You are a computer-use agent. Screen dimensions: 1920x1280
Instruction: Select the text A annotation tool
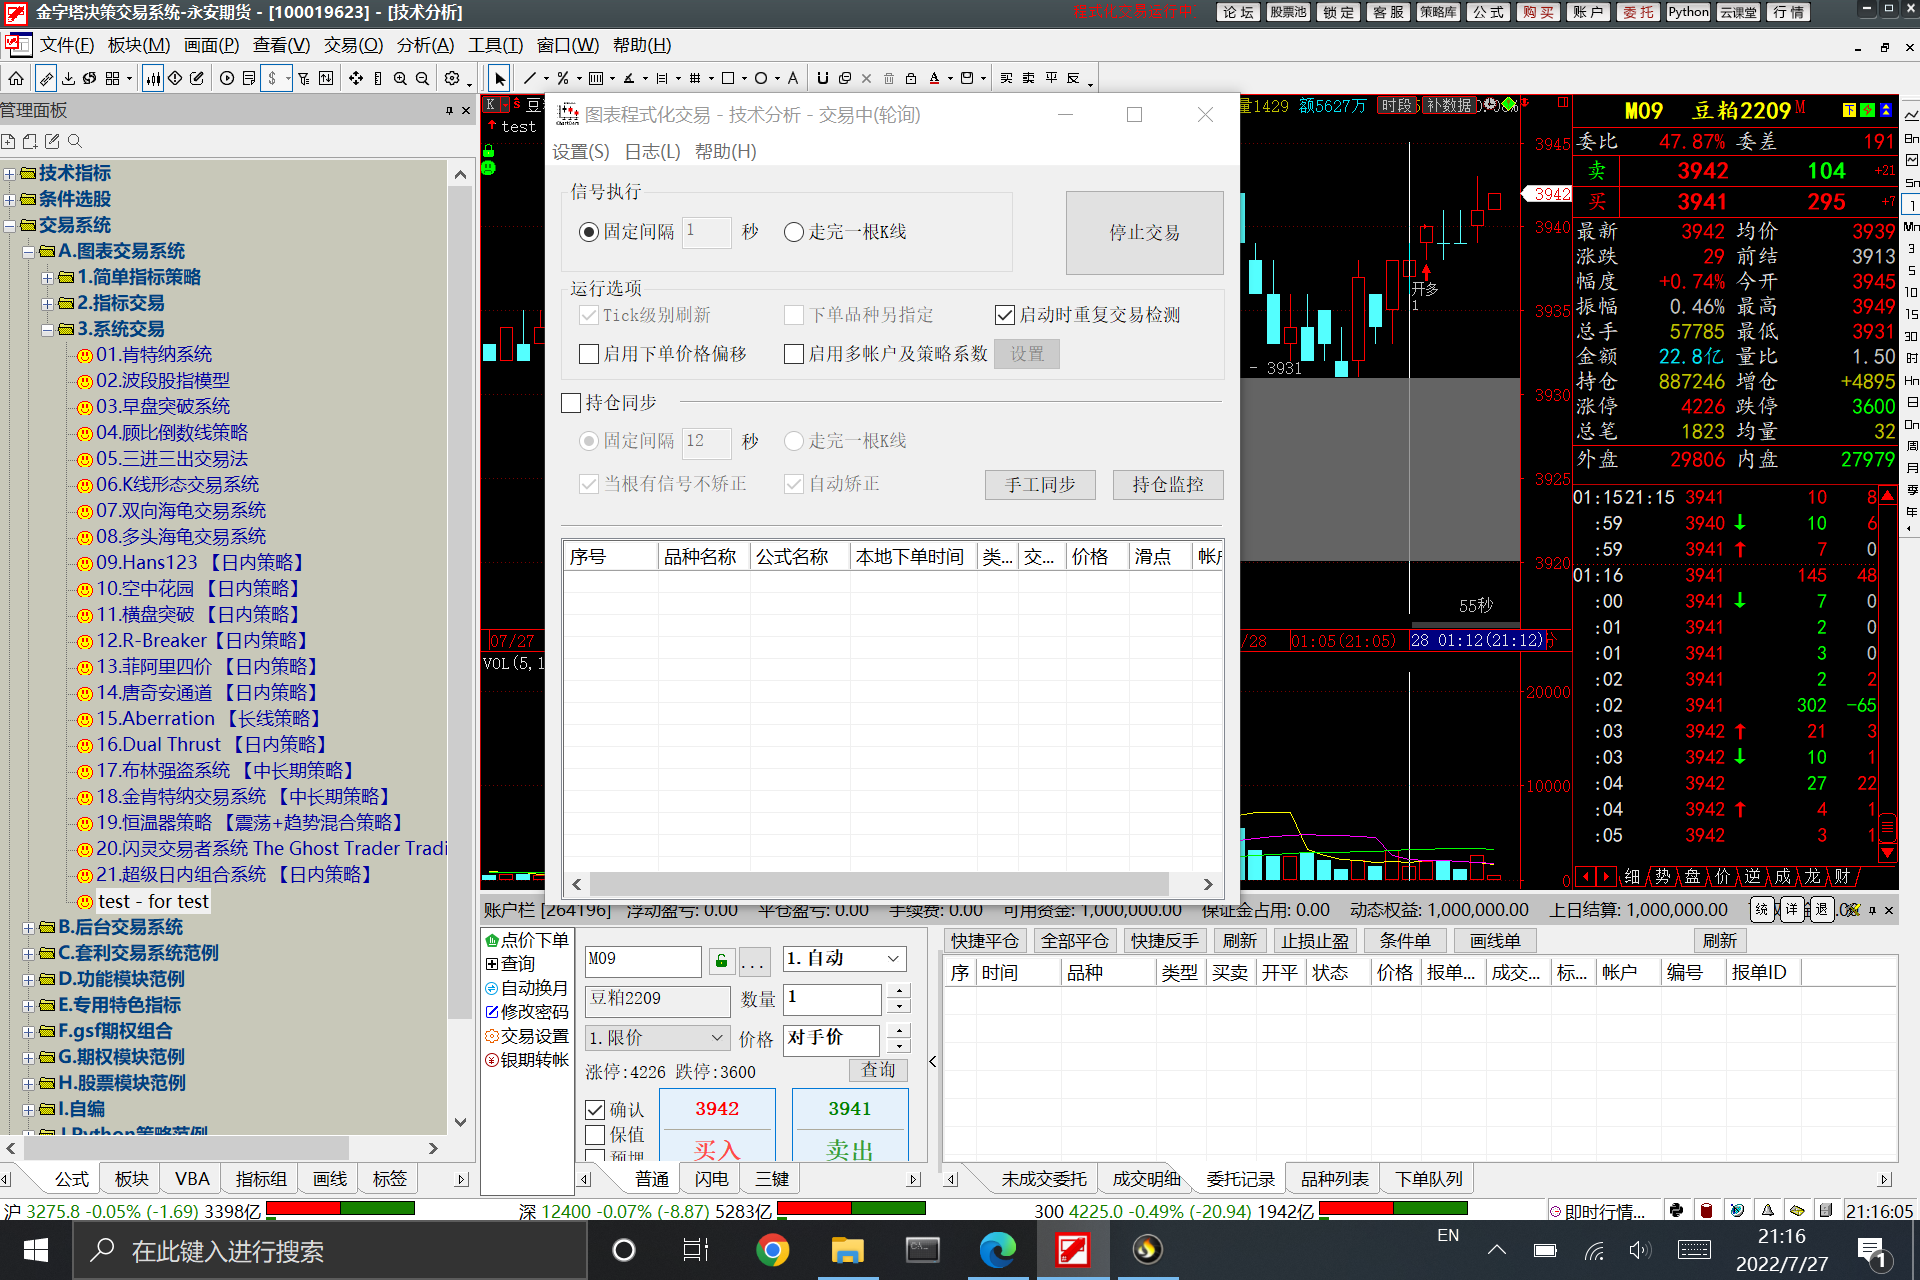pos(793,78)
